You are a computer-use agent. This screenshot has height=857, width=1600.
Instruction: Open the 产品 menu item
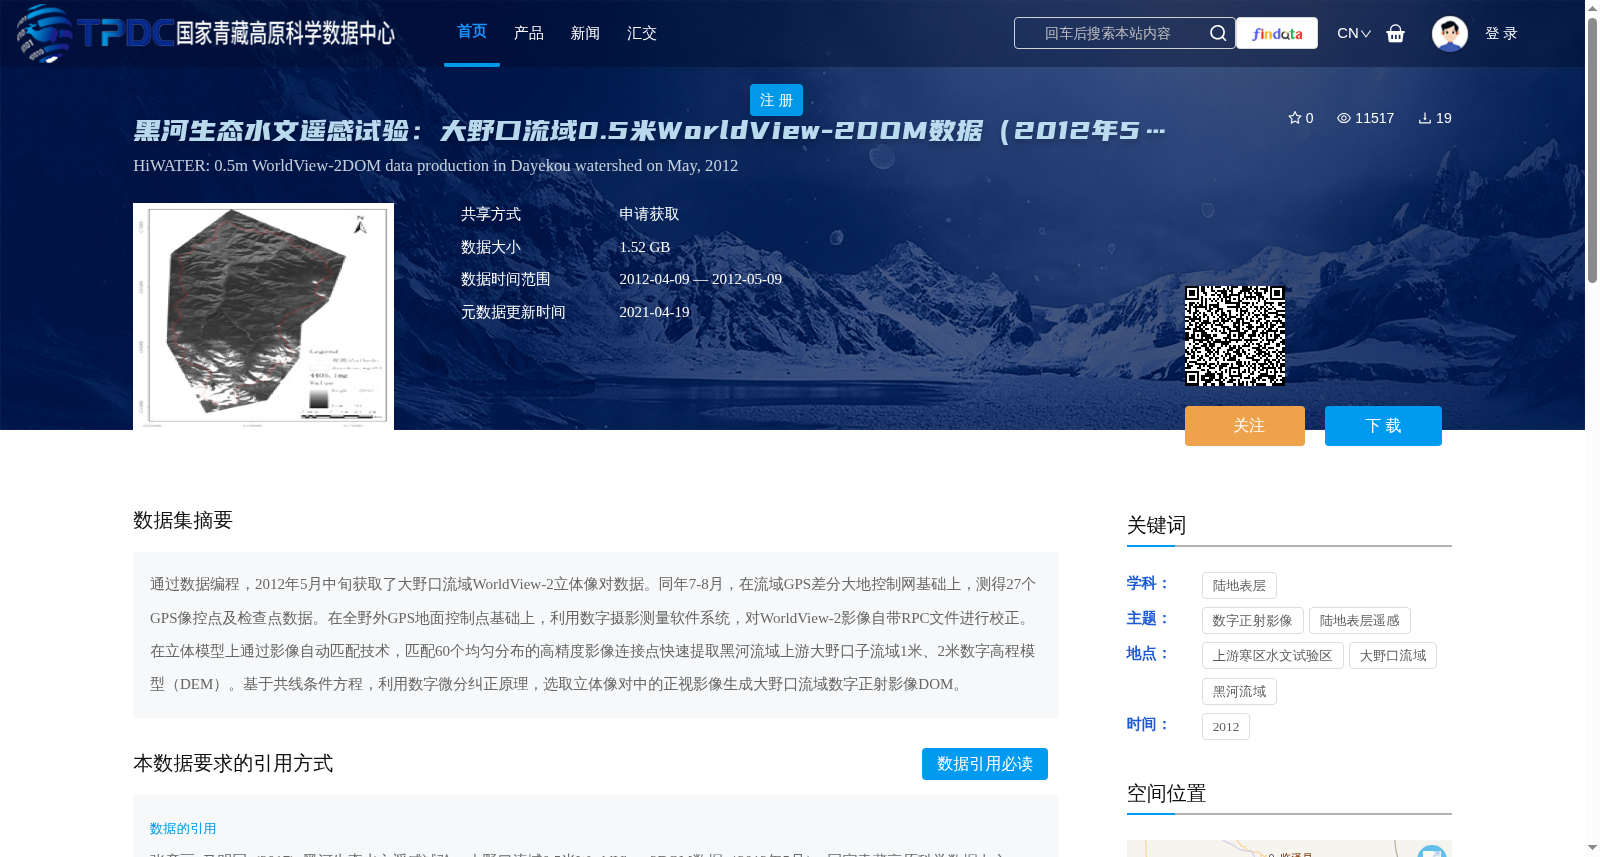click(x=529, y=33)
